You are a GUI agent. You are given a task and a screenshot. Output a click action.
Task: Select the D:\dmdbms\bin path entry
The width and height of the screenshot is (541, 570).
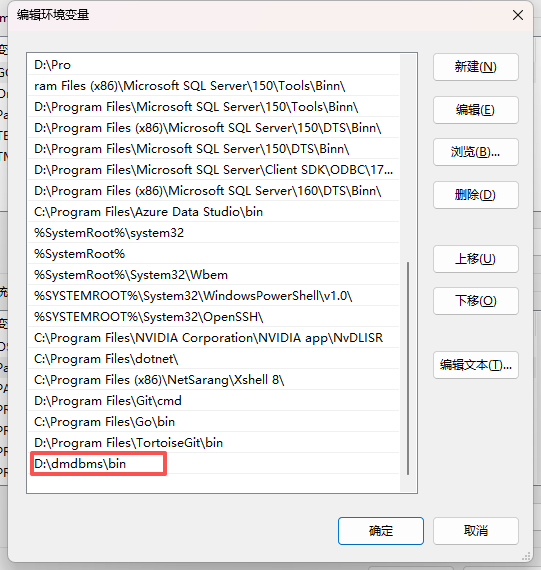click(214, 463)
